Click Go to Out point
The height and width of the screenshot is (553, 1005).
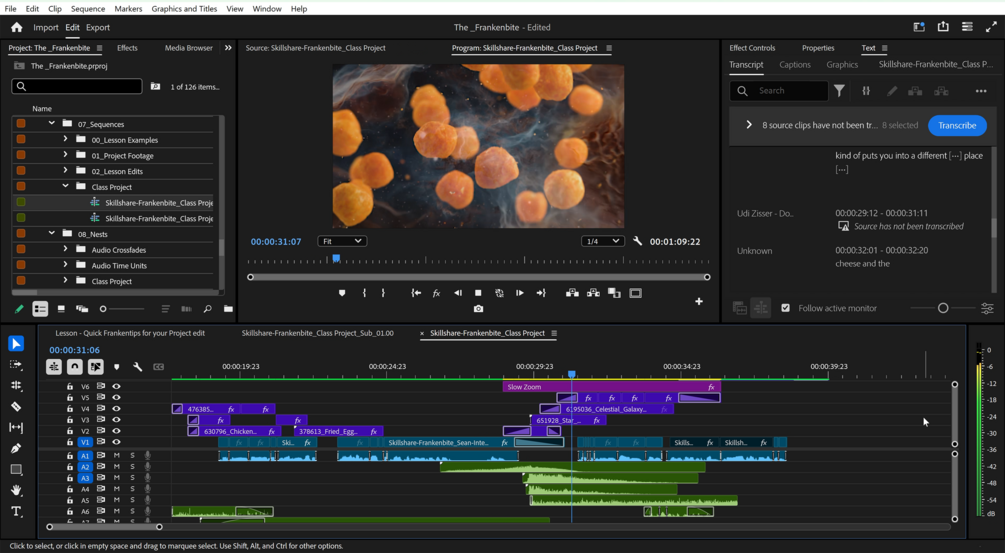click(x=541, y=293)
